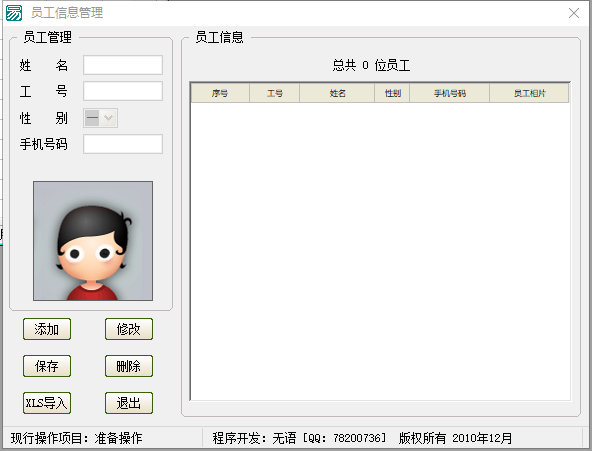Click the 手机号码 column header
Image resolution: width=592 pixels, height=451 pixels.
pos(450,93)
